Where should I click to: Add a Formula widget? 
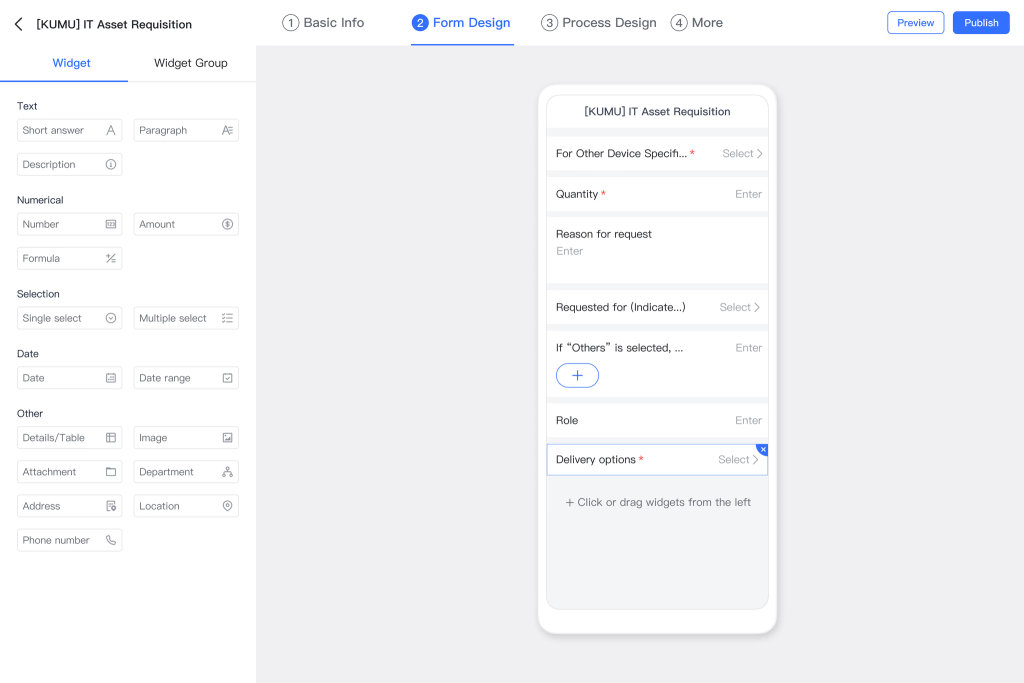click(x=69, y=259)
